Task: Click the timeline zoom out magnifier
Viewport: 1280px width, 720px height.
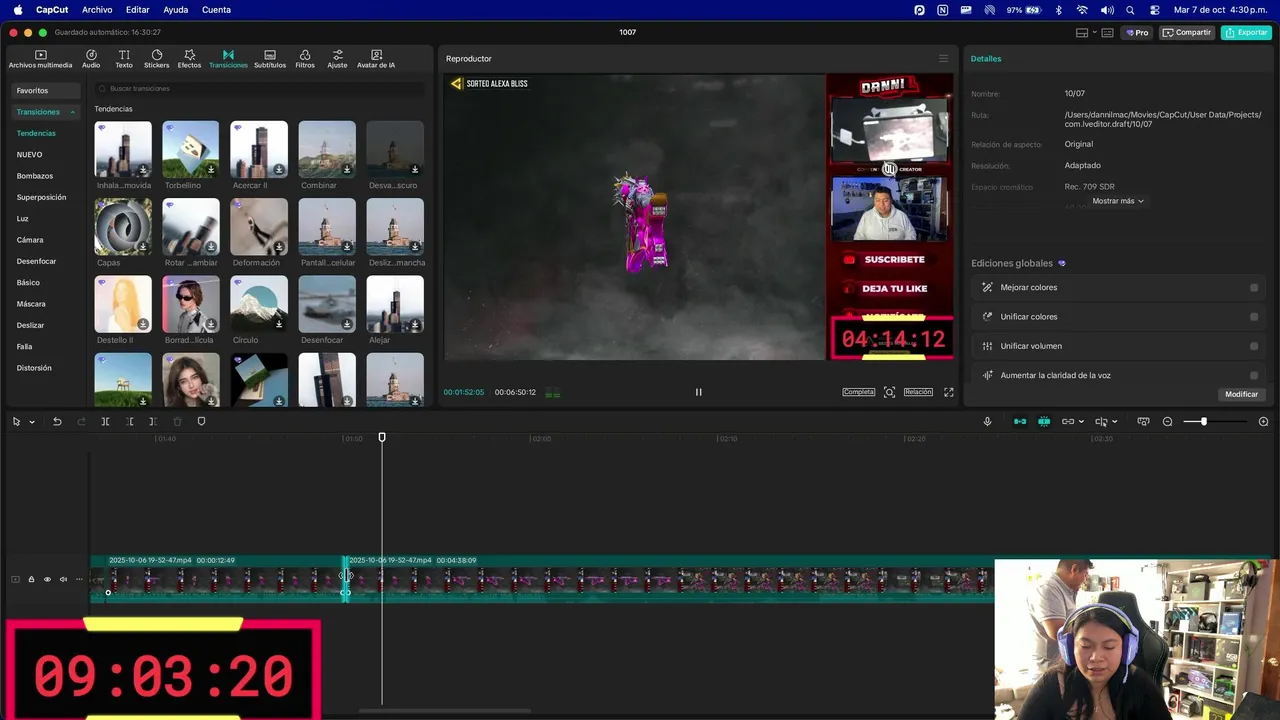Action: pyautogui.click(x=1167, y=422)
